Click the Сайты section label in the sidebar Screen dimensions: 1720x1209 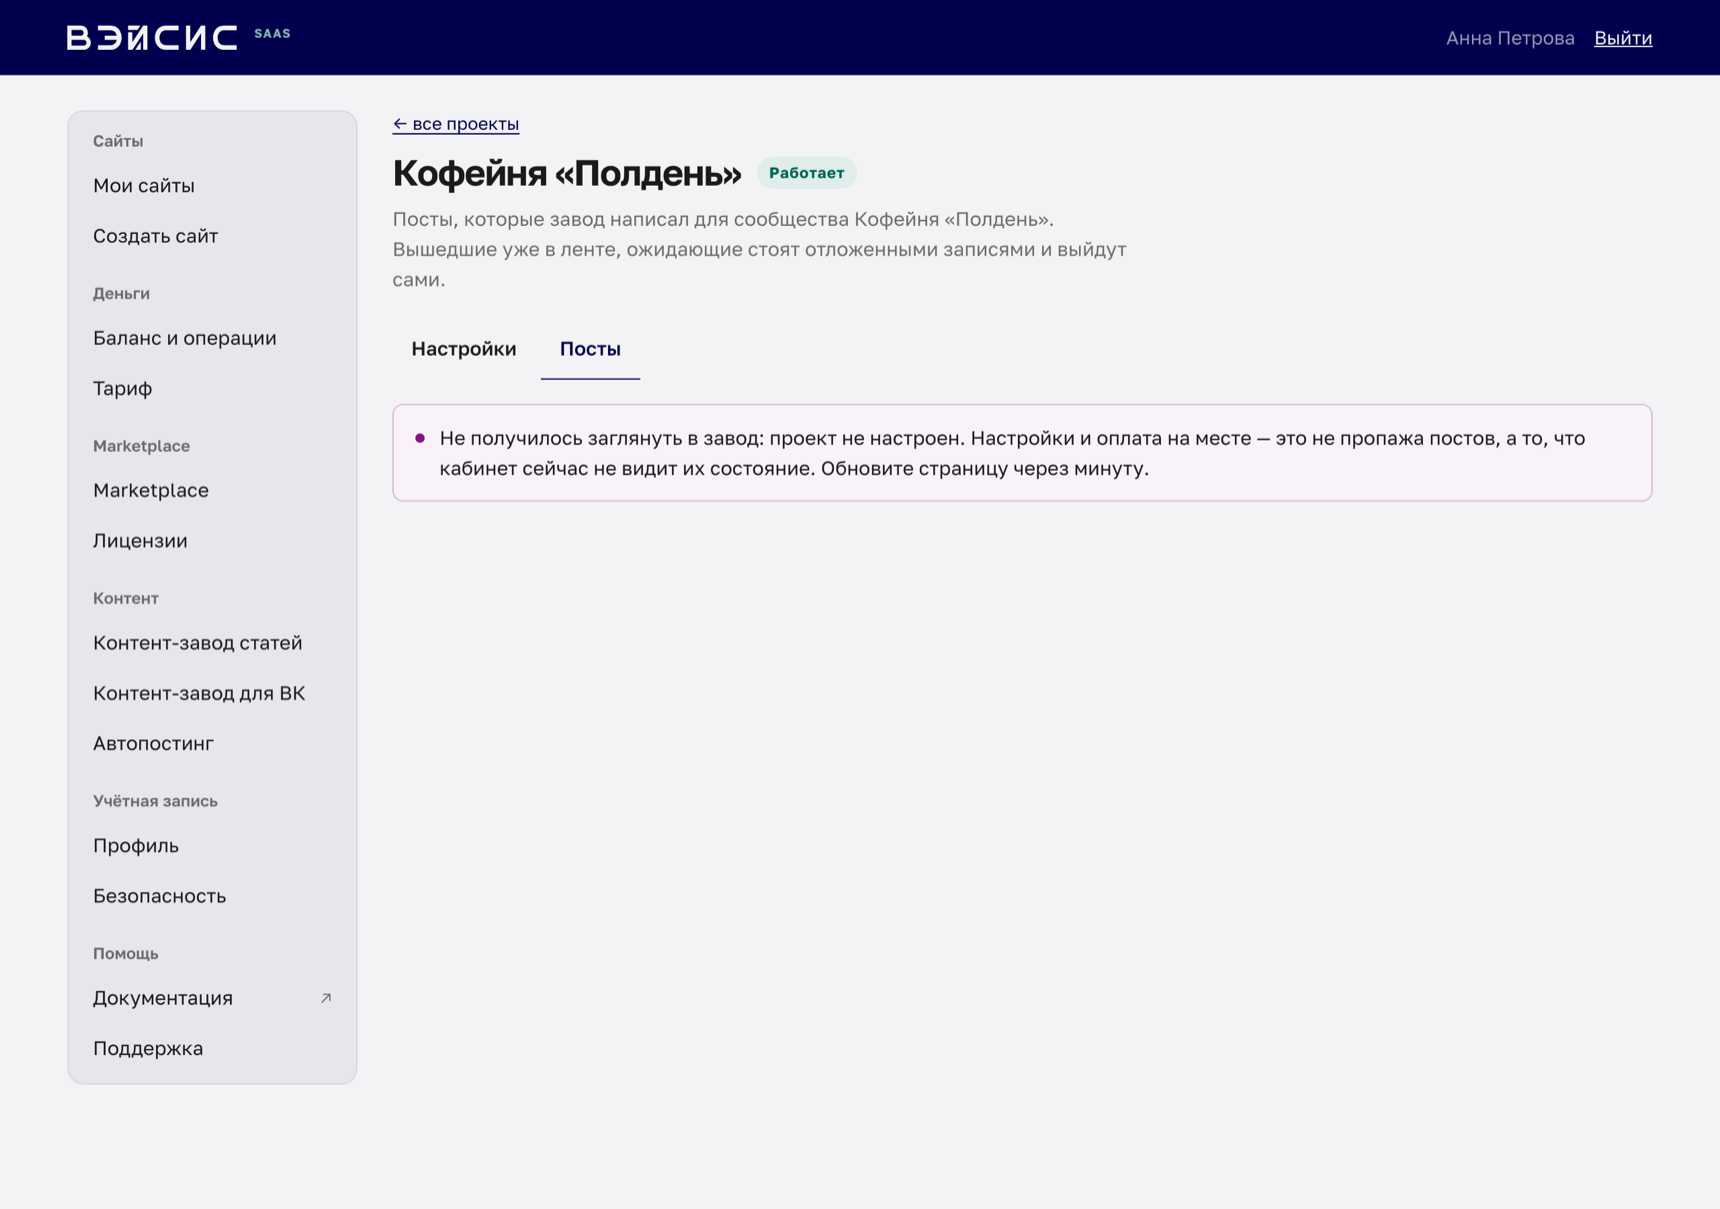pos(118,141)
